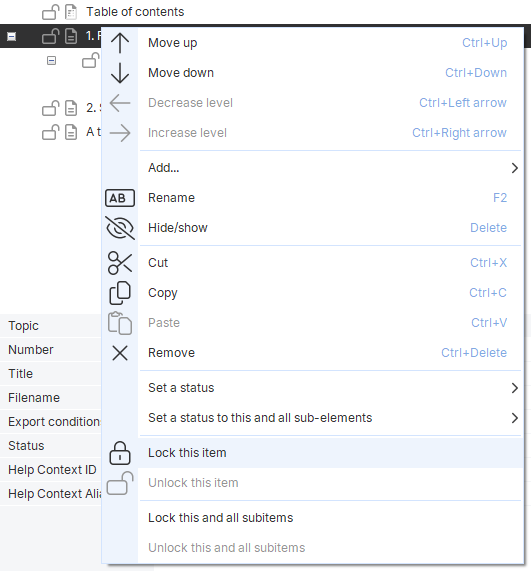The width and height of the screenshot is (531, 571).
Task: Click the Help Context ID property row
Action: click(x=51, y=470)
